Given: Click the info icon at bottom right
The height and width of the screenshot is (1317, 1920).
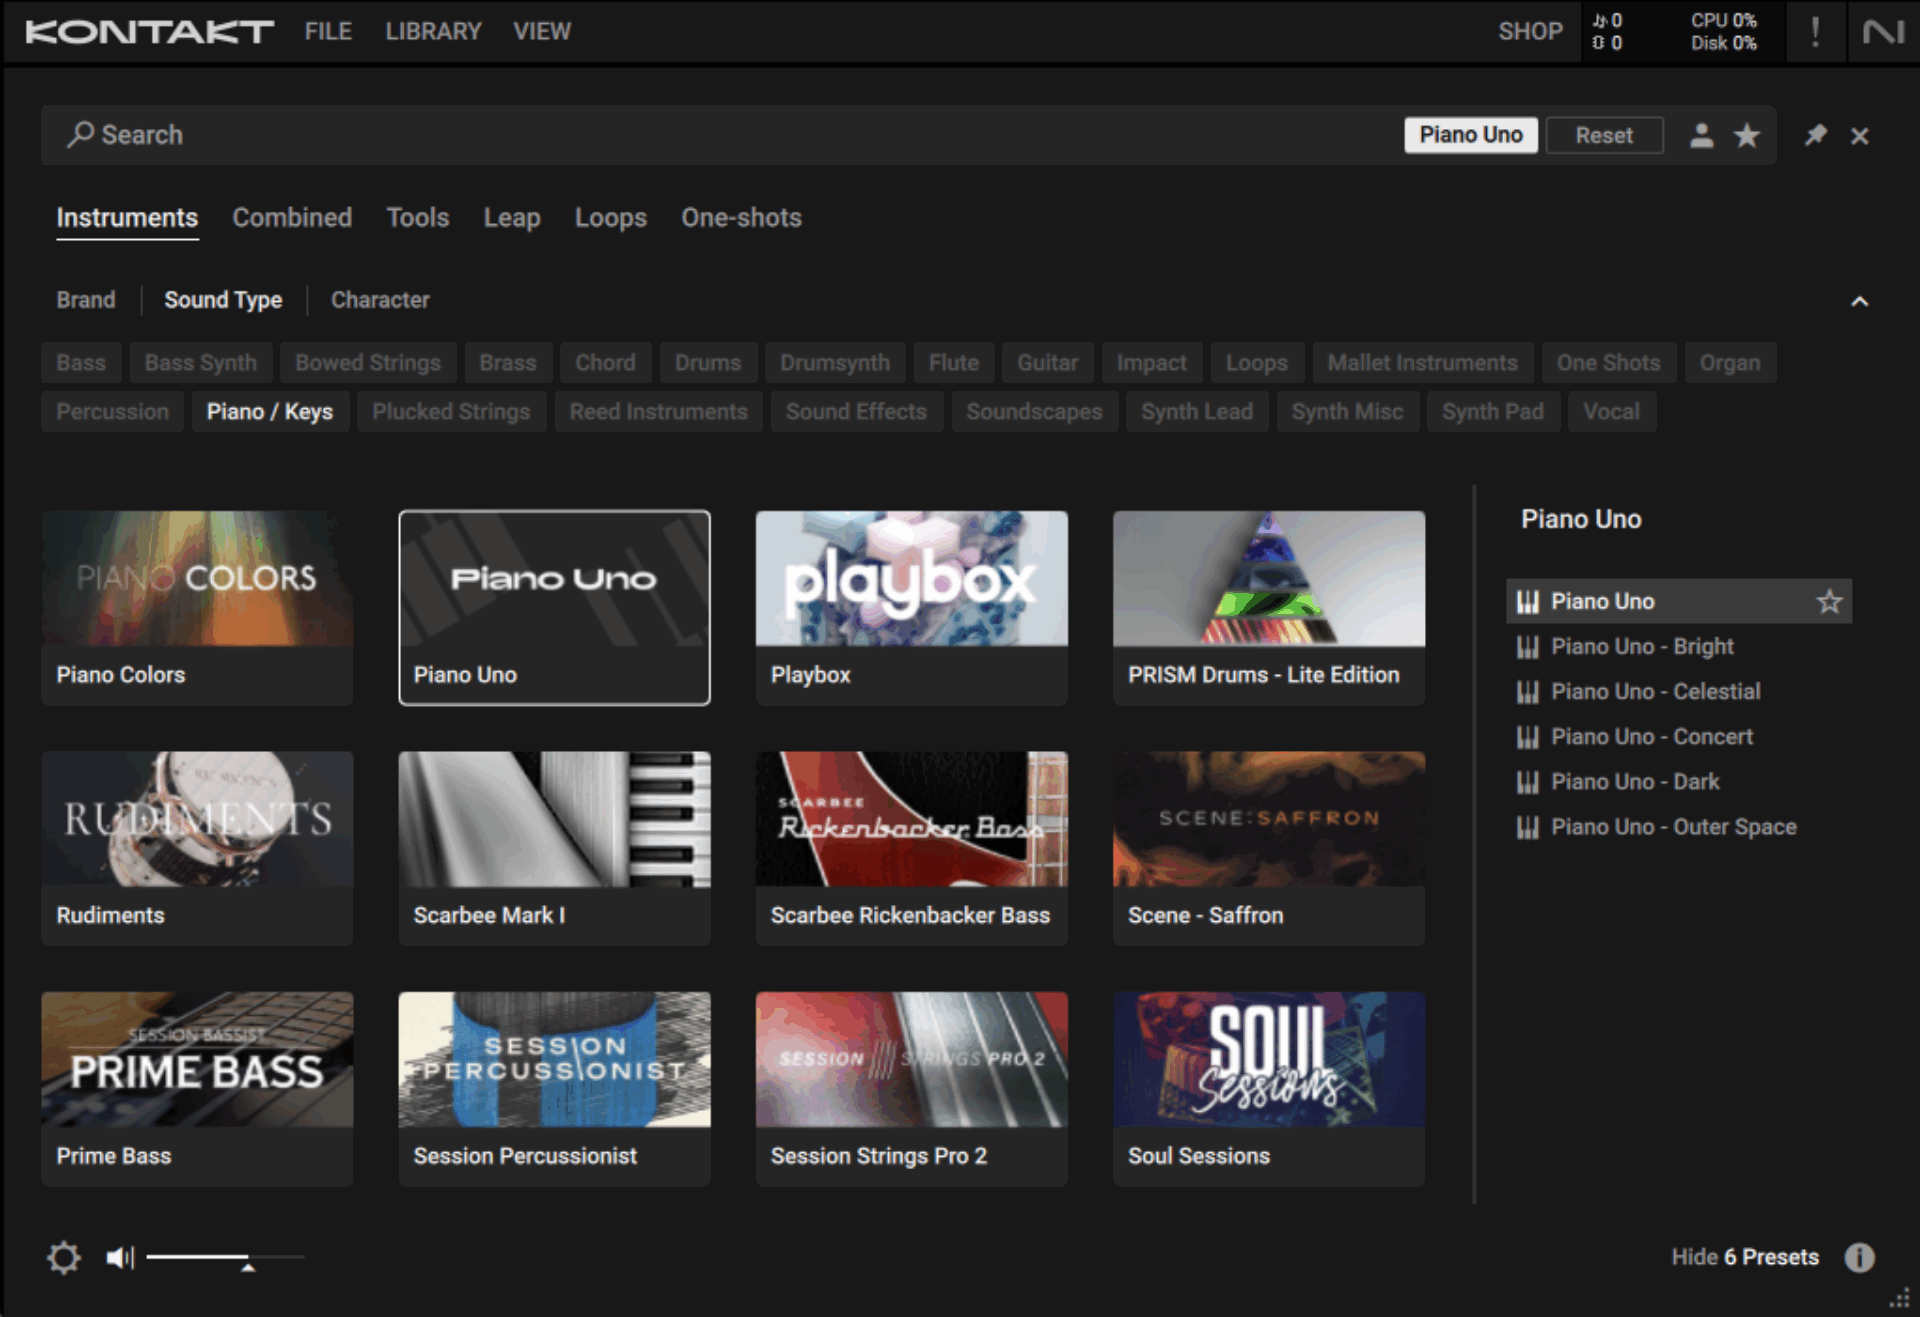Looking at the screenshot, I should 1859,1257.
